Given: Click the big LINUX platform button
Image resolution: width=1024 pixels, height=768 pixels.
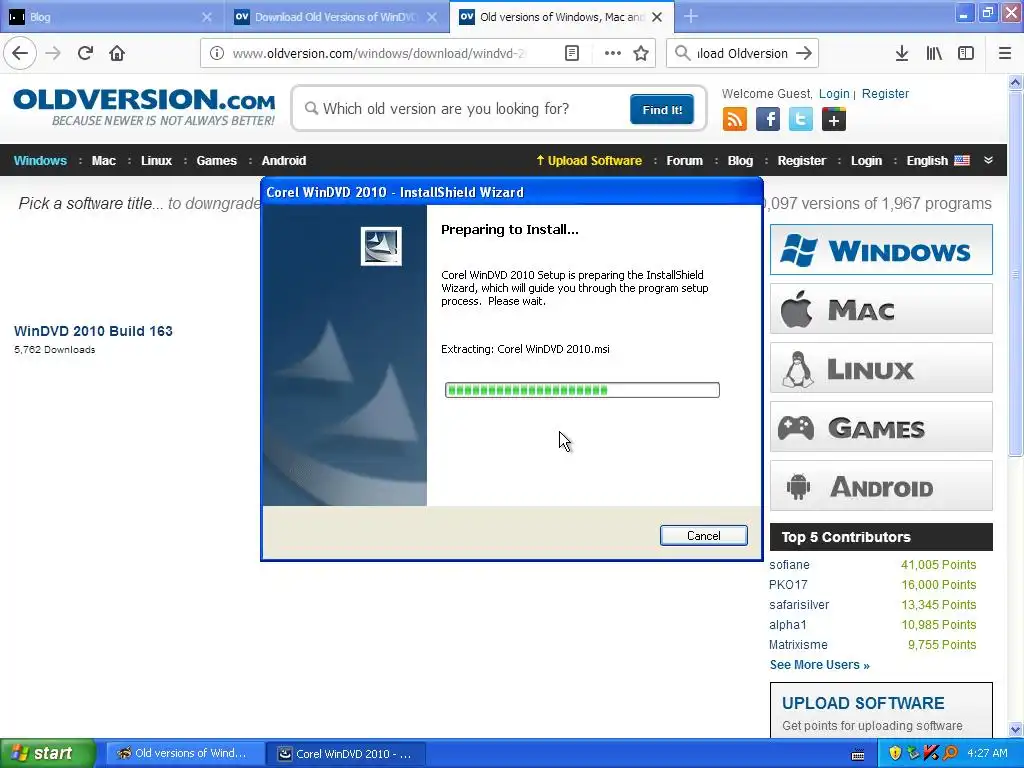Looking at the screenshot, I should pos(881,368).
